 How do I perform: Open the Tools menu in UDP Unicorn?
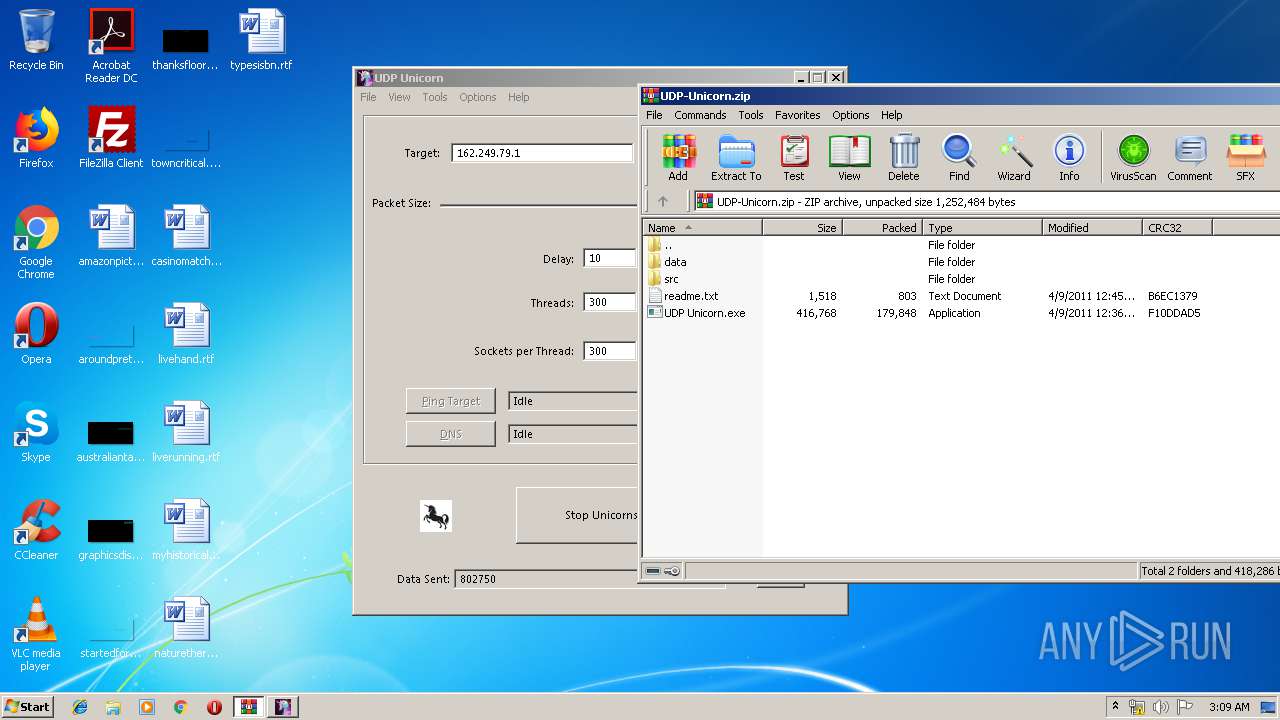tap(434, 97)
